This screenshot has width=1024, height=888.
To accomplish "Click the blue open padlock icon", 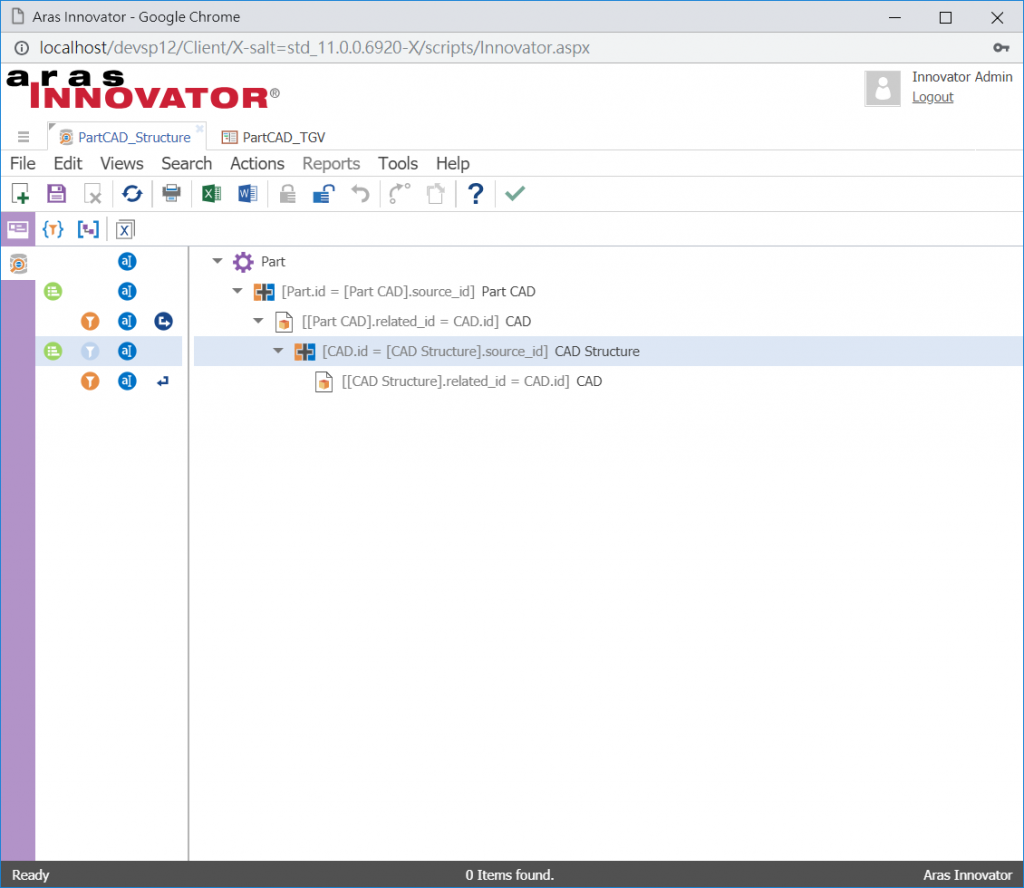I will tap(324, 194).
